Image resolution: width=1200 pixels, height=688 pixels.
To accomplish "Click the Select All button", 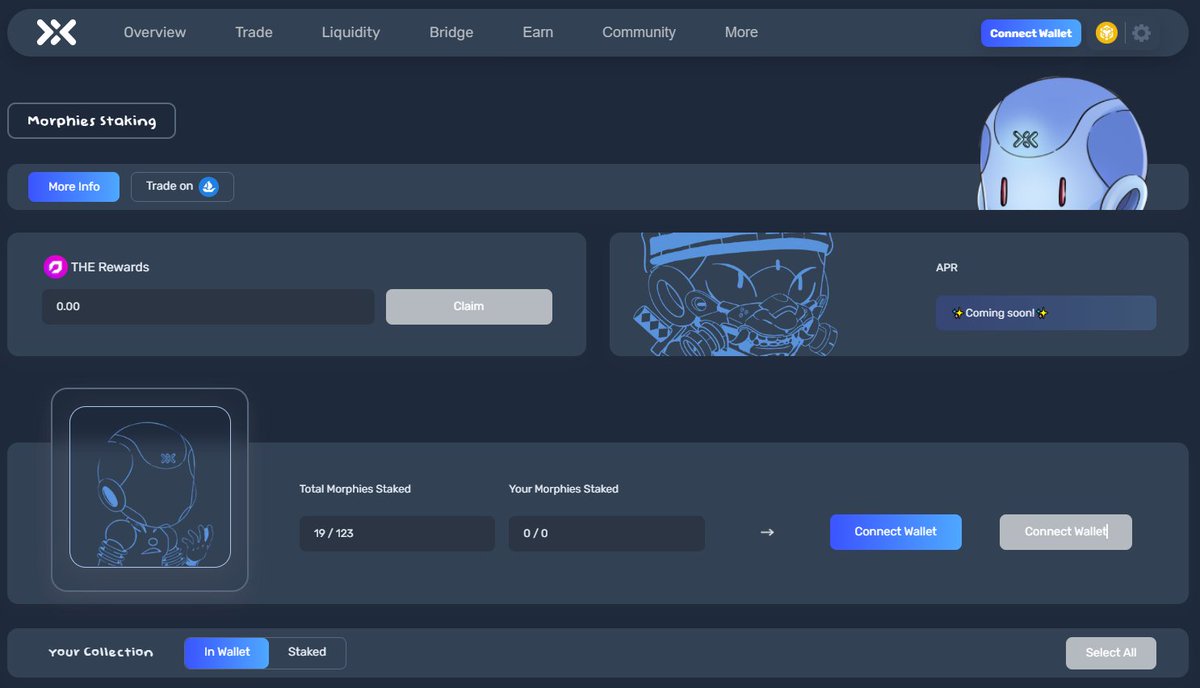I will (x=1111, y=653).
